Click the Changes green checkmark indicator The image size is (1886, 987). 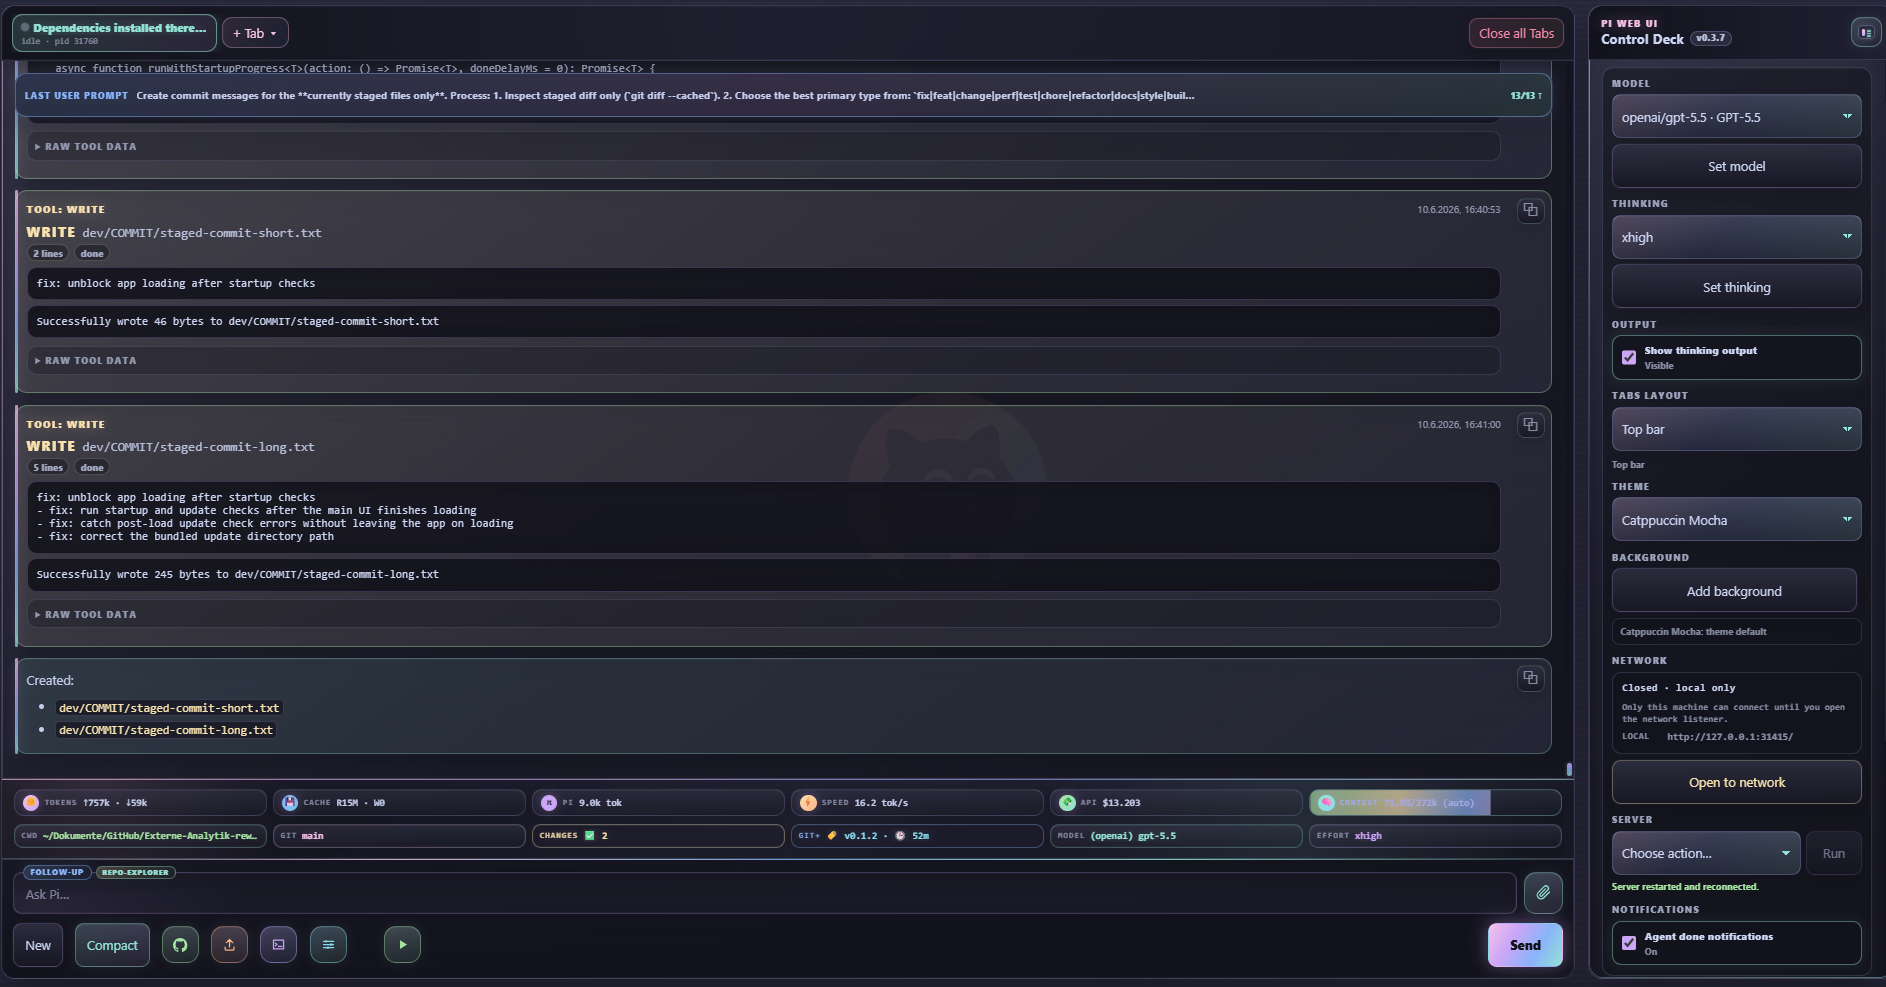[589, 836]
